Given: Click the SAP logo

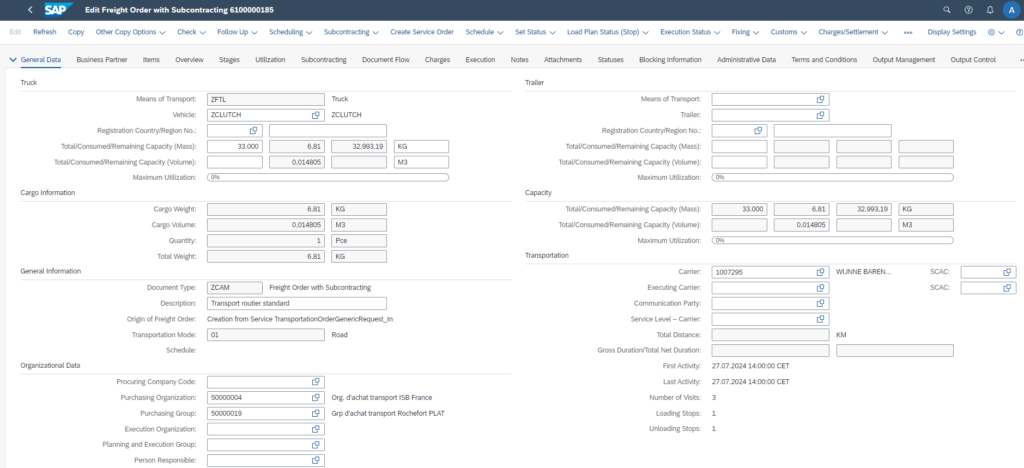Looking at the screenshot, I should [x=58, y=10].
